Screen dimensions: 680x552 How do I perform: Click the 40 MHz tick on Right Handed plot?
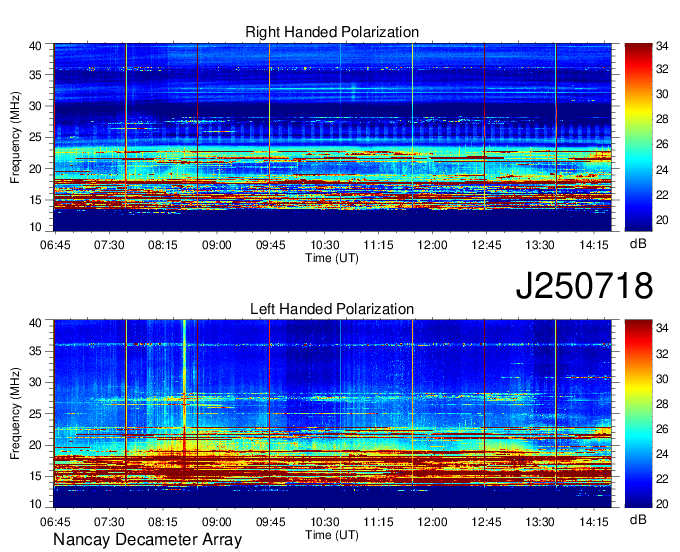click(35, 46)
